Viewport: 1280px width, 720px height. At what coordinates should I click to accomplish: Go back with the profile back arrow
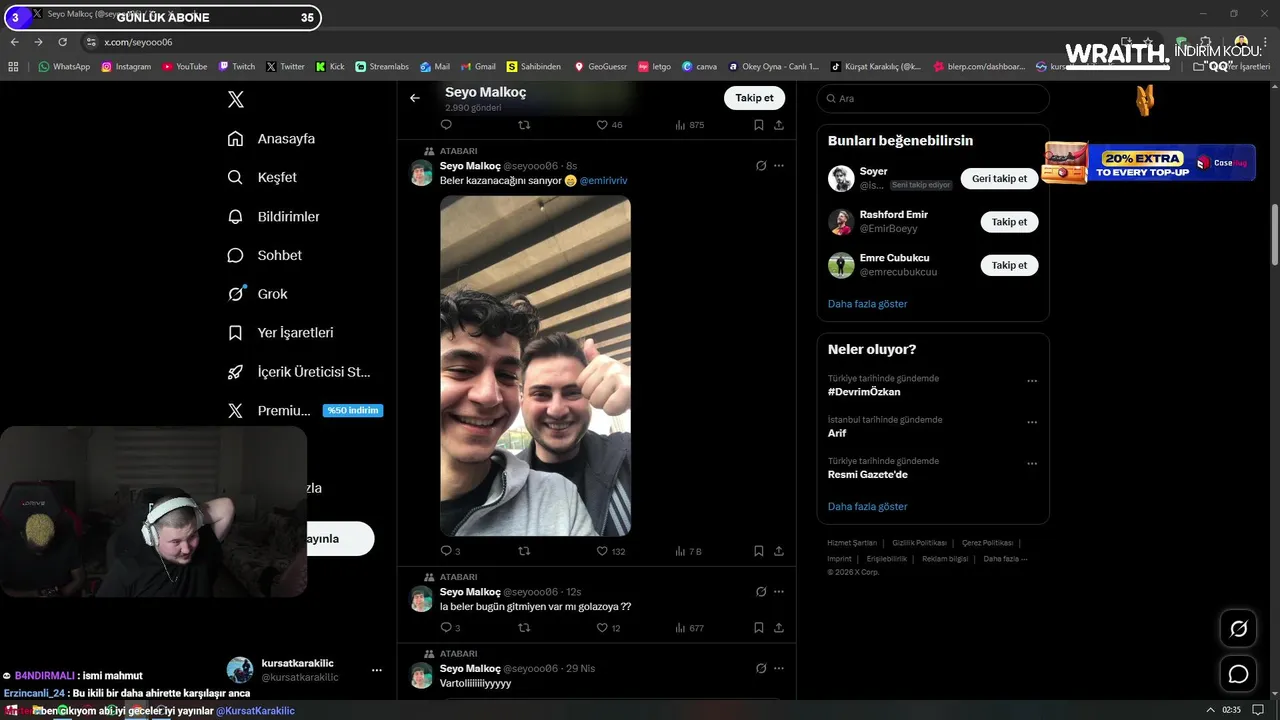coord(415,98)
